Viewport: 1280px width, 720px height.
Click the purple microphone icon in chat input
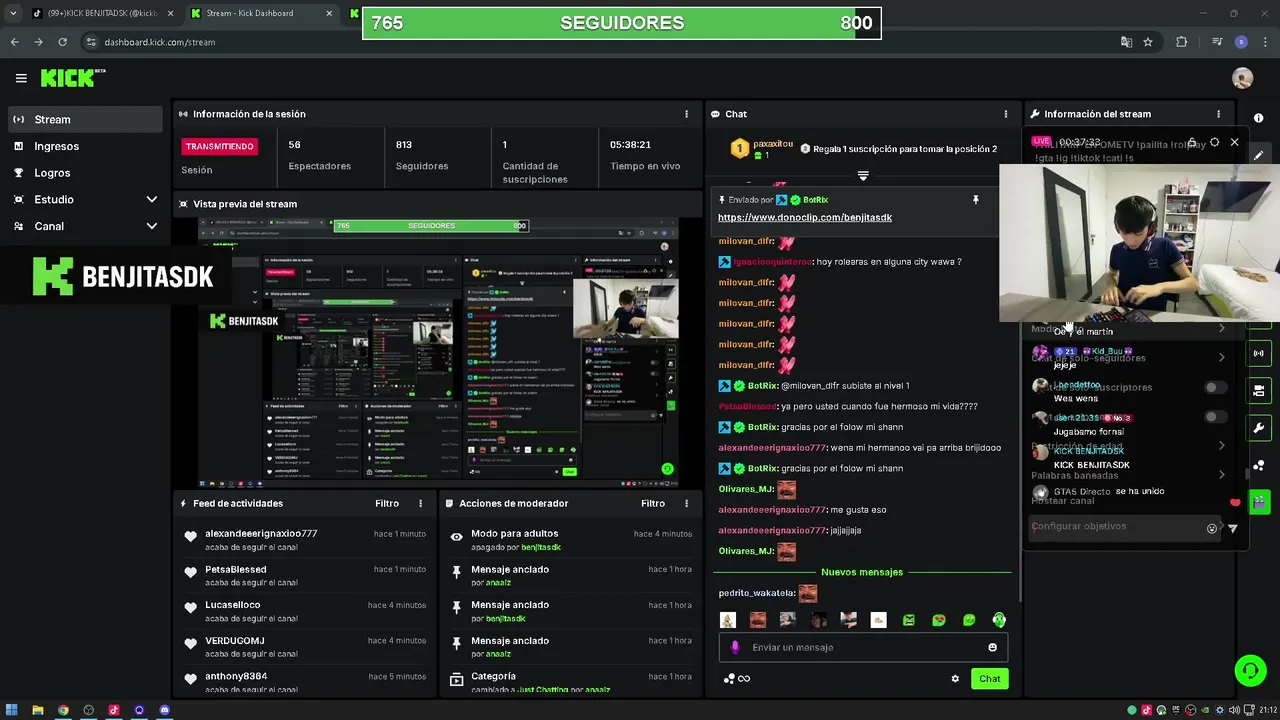coord(735,647)
